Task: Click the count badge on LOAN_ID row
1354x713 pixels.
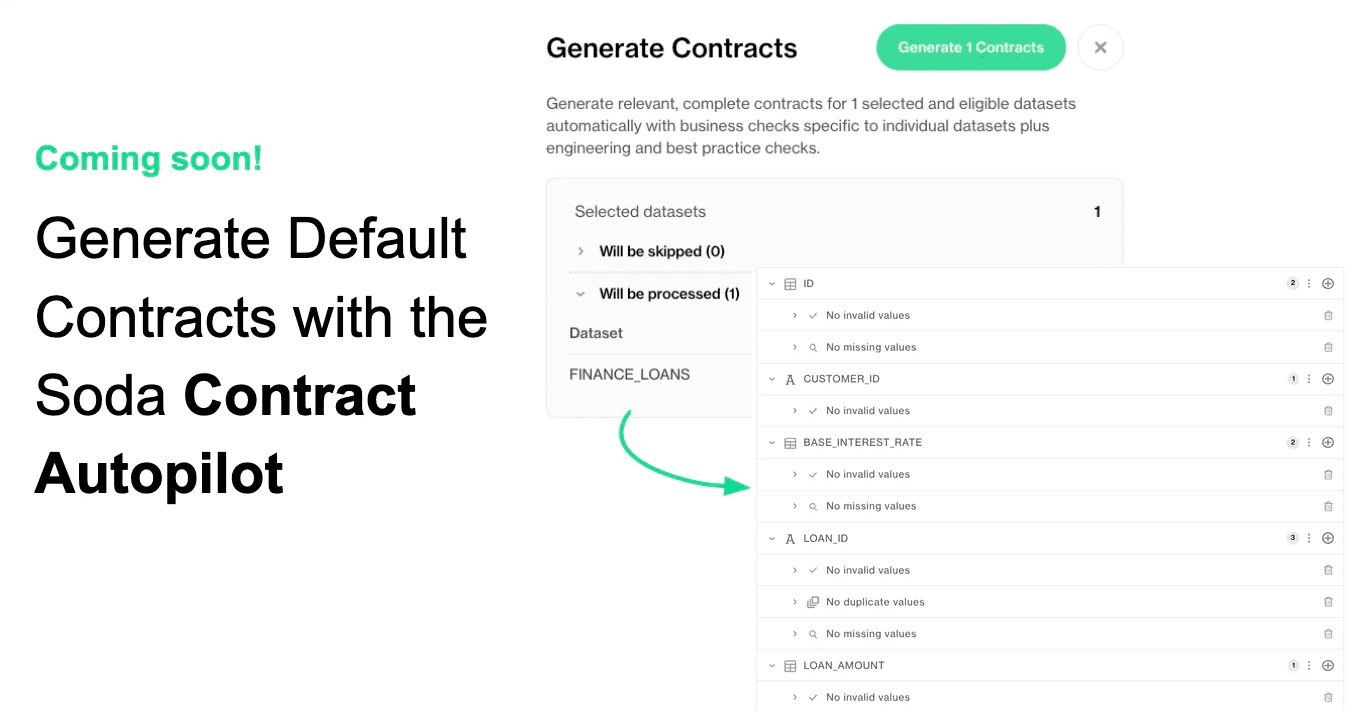Action: (x=1291, y=538)
